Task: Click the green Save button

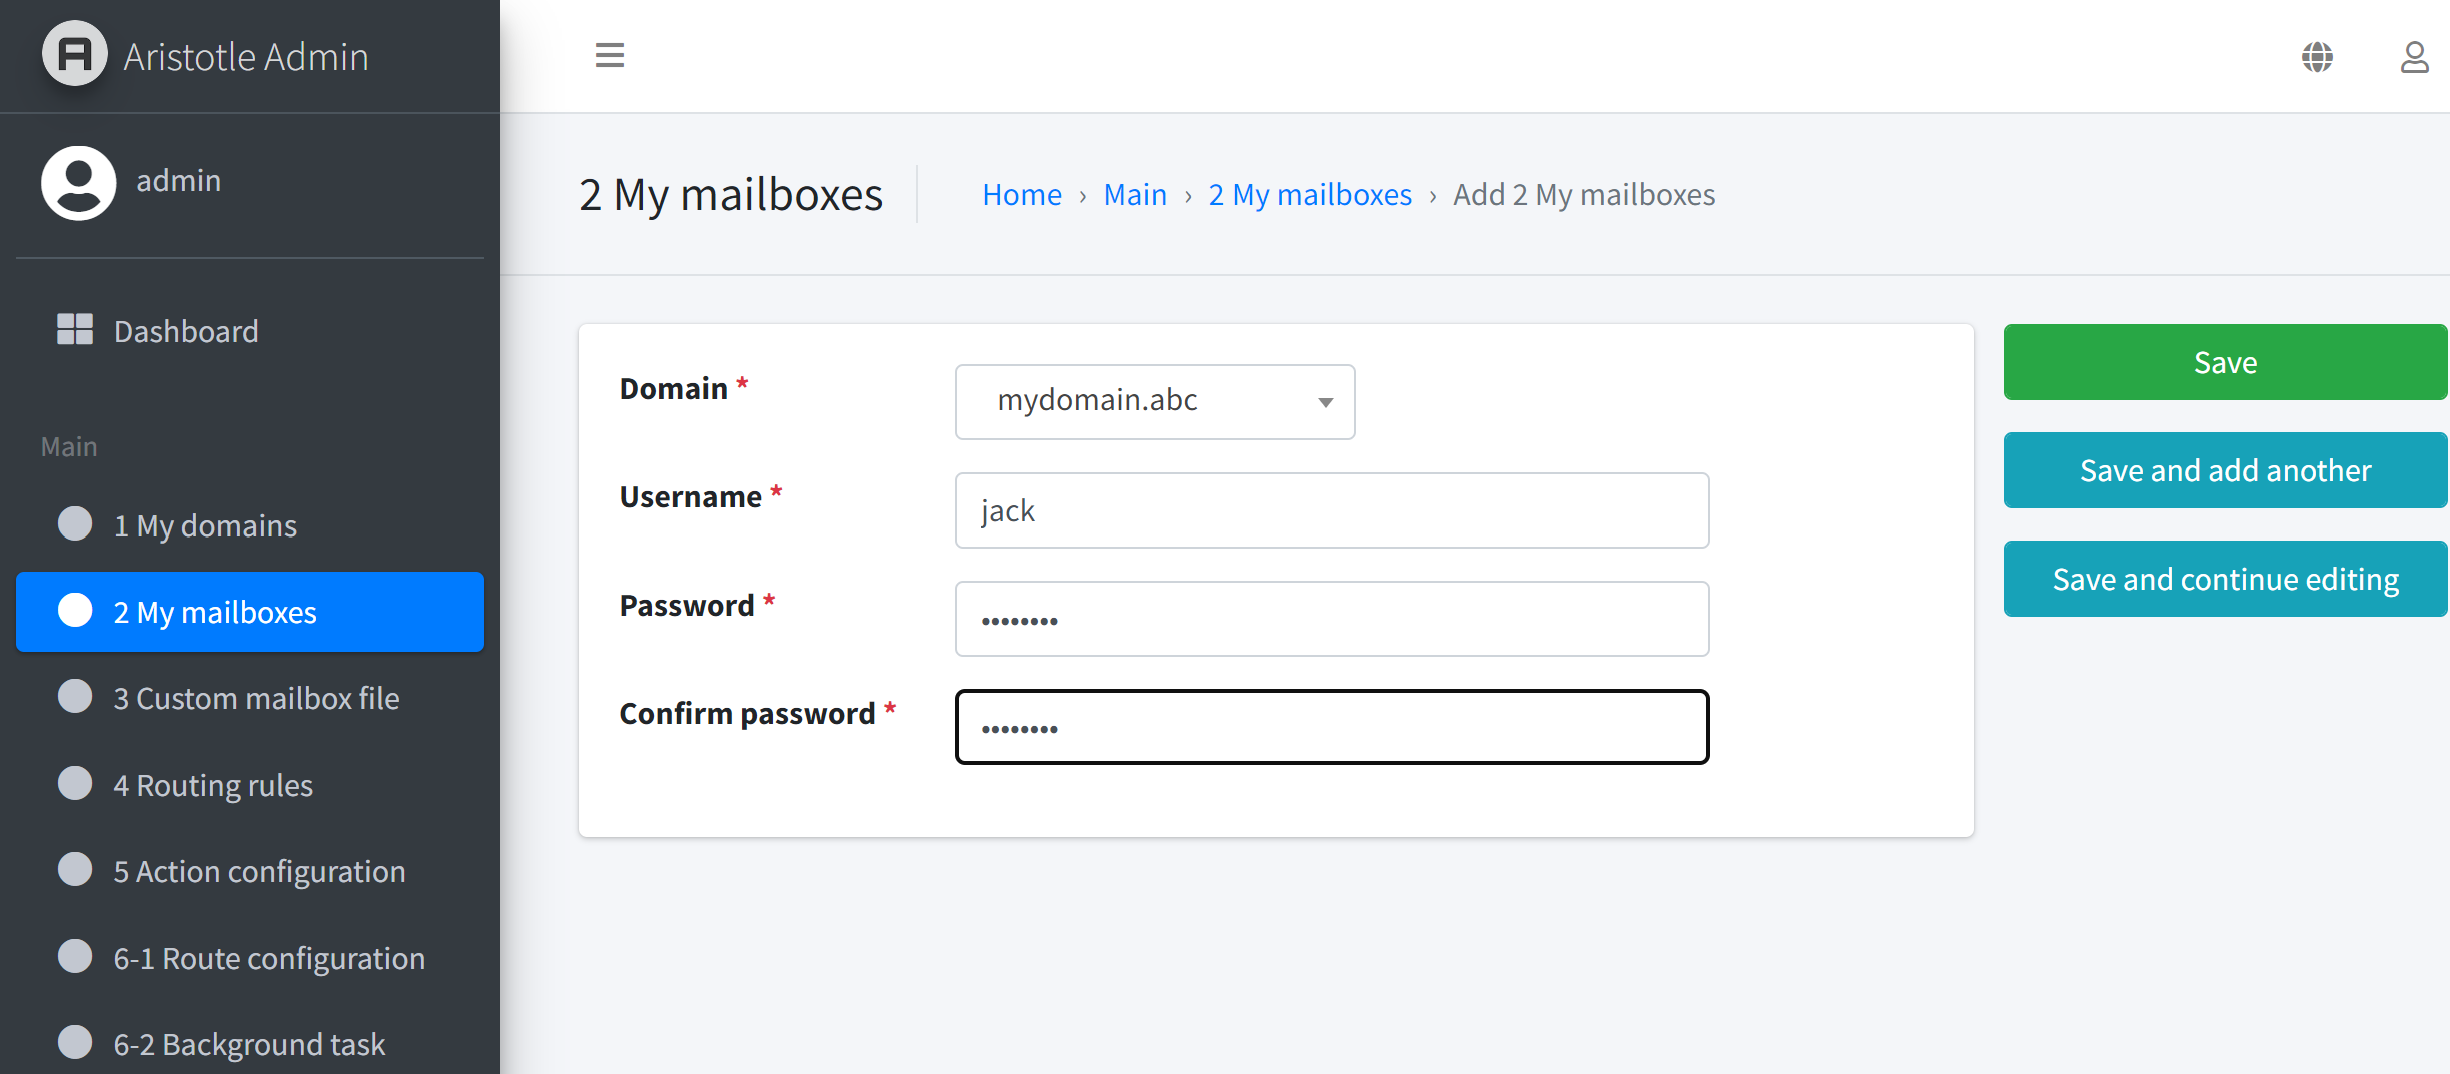Action: pyautogui.click(x=2225, y=362)
